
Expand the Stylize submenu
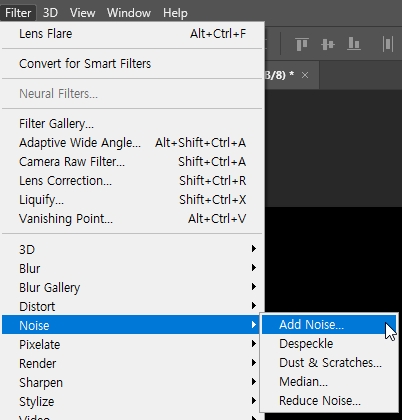132,401
